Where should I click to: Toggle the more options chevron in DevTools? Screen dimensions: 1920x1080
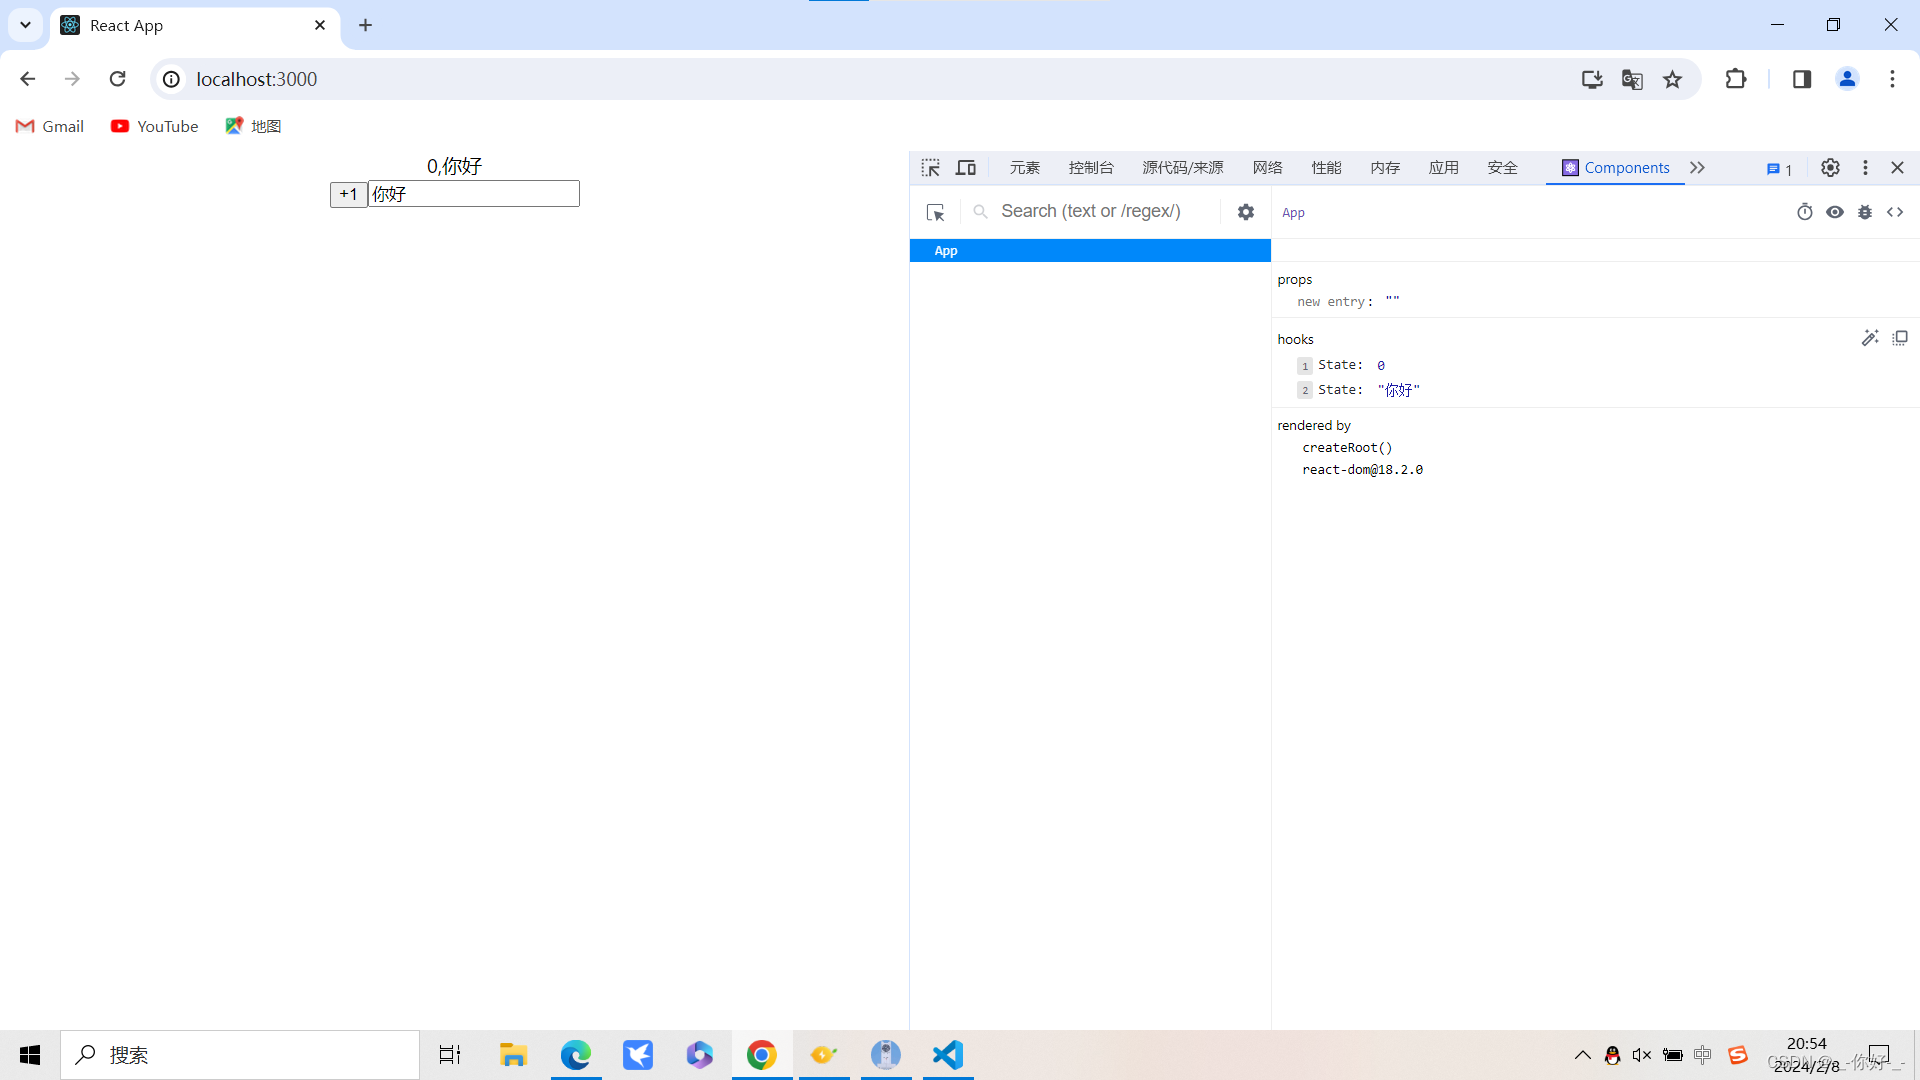(x=1698, y=167)
